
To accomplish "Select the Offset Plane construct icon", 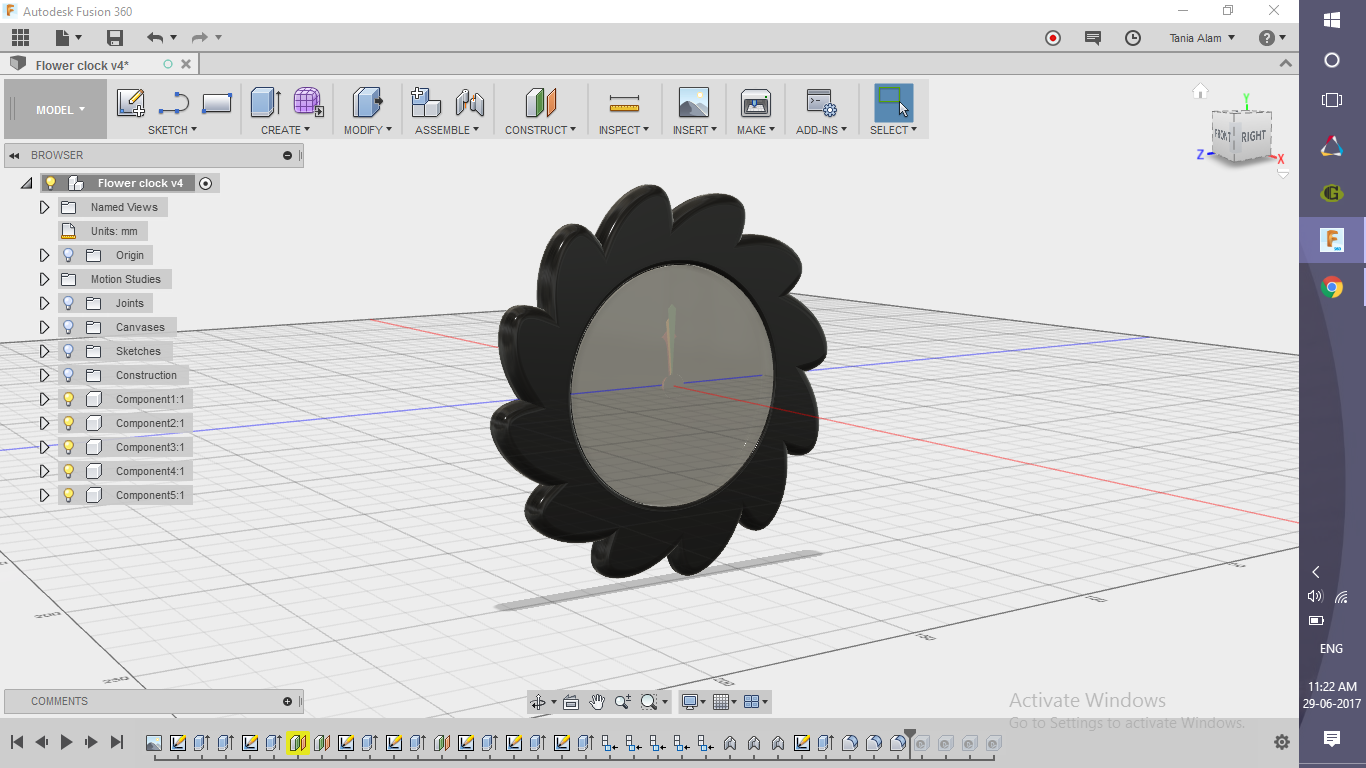I will tap(540, 102).
